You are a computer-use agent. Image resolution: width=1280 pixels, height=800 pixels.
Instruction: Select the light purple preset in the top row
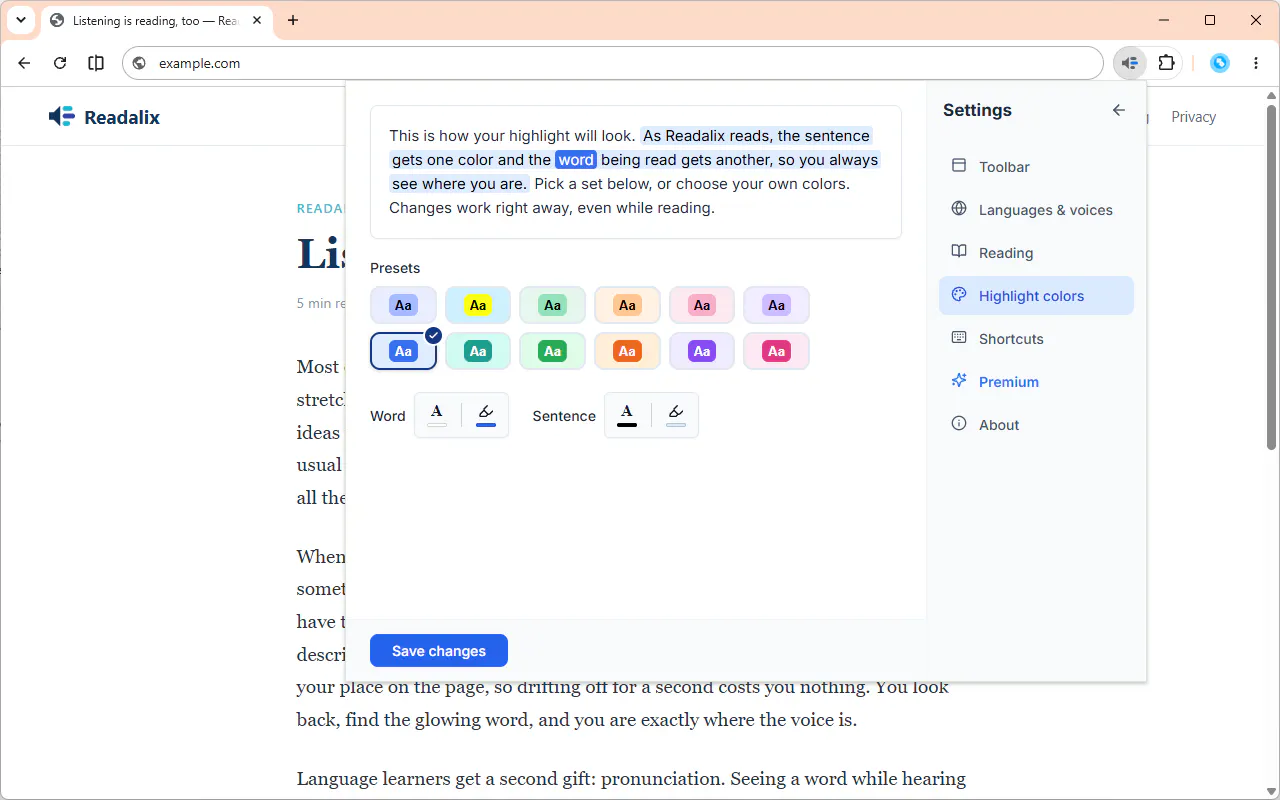[x=776, y=305]
